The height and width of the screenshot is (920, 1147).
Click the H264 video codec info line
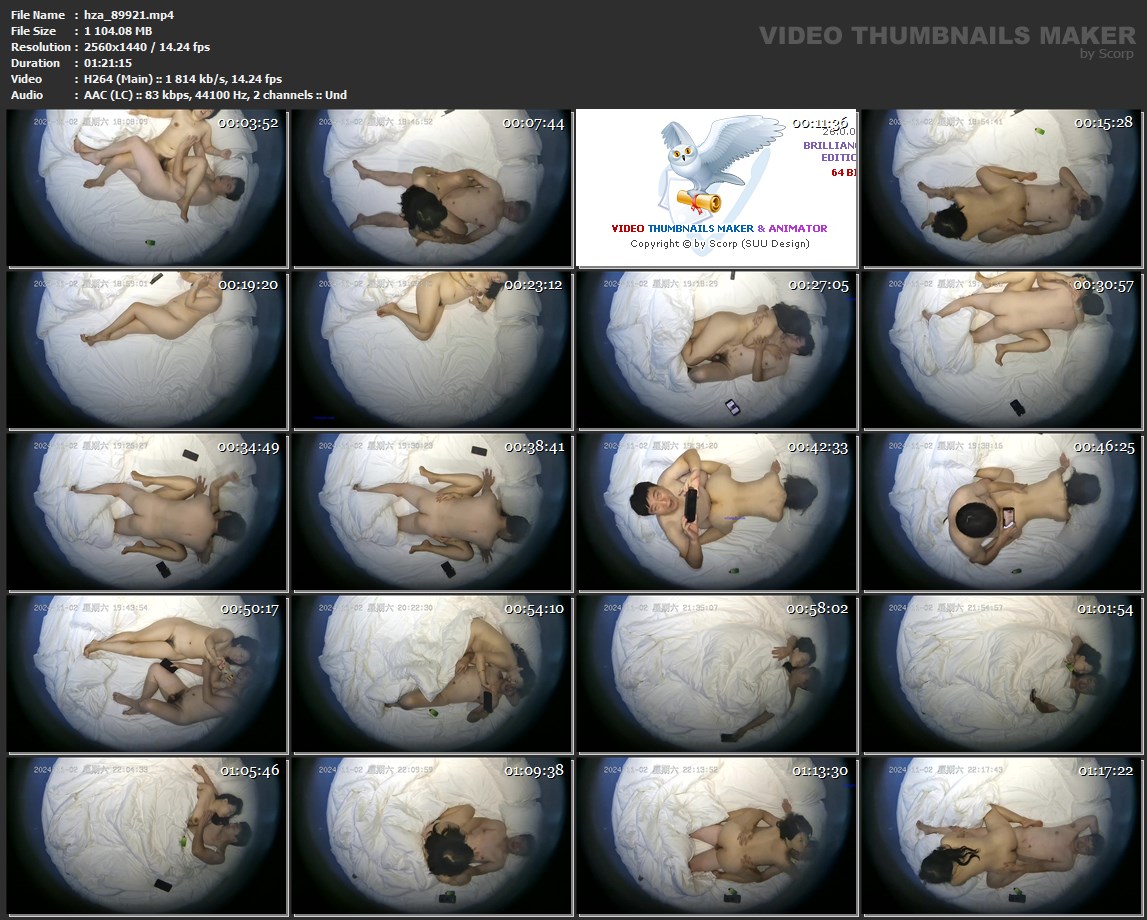coord(178,79)
